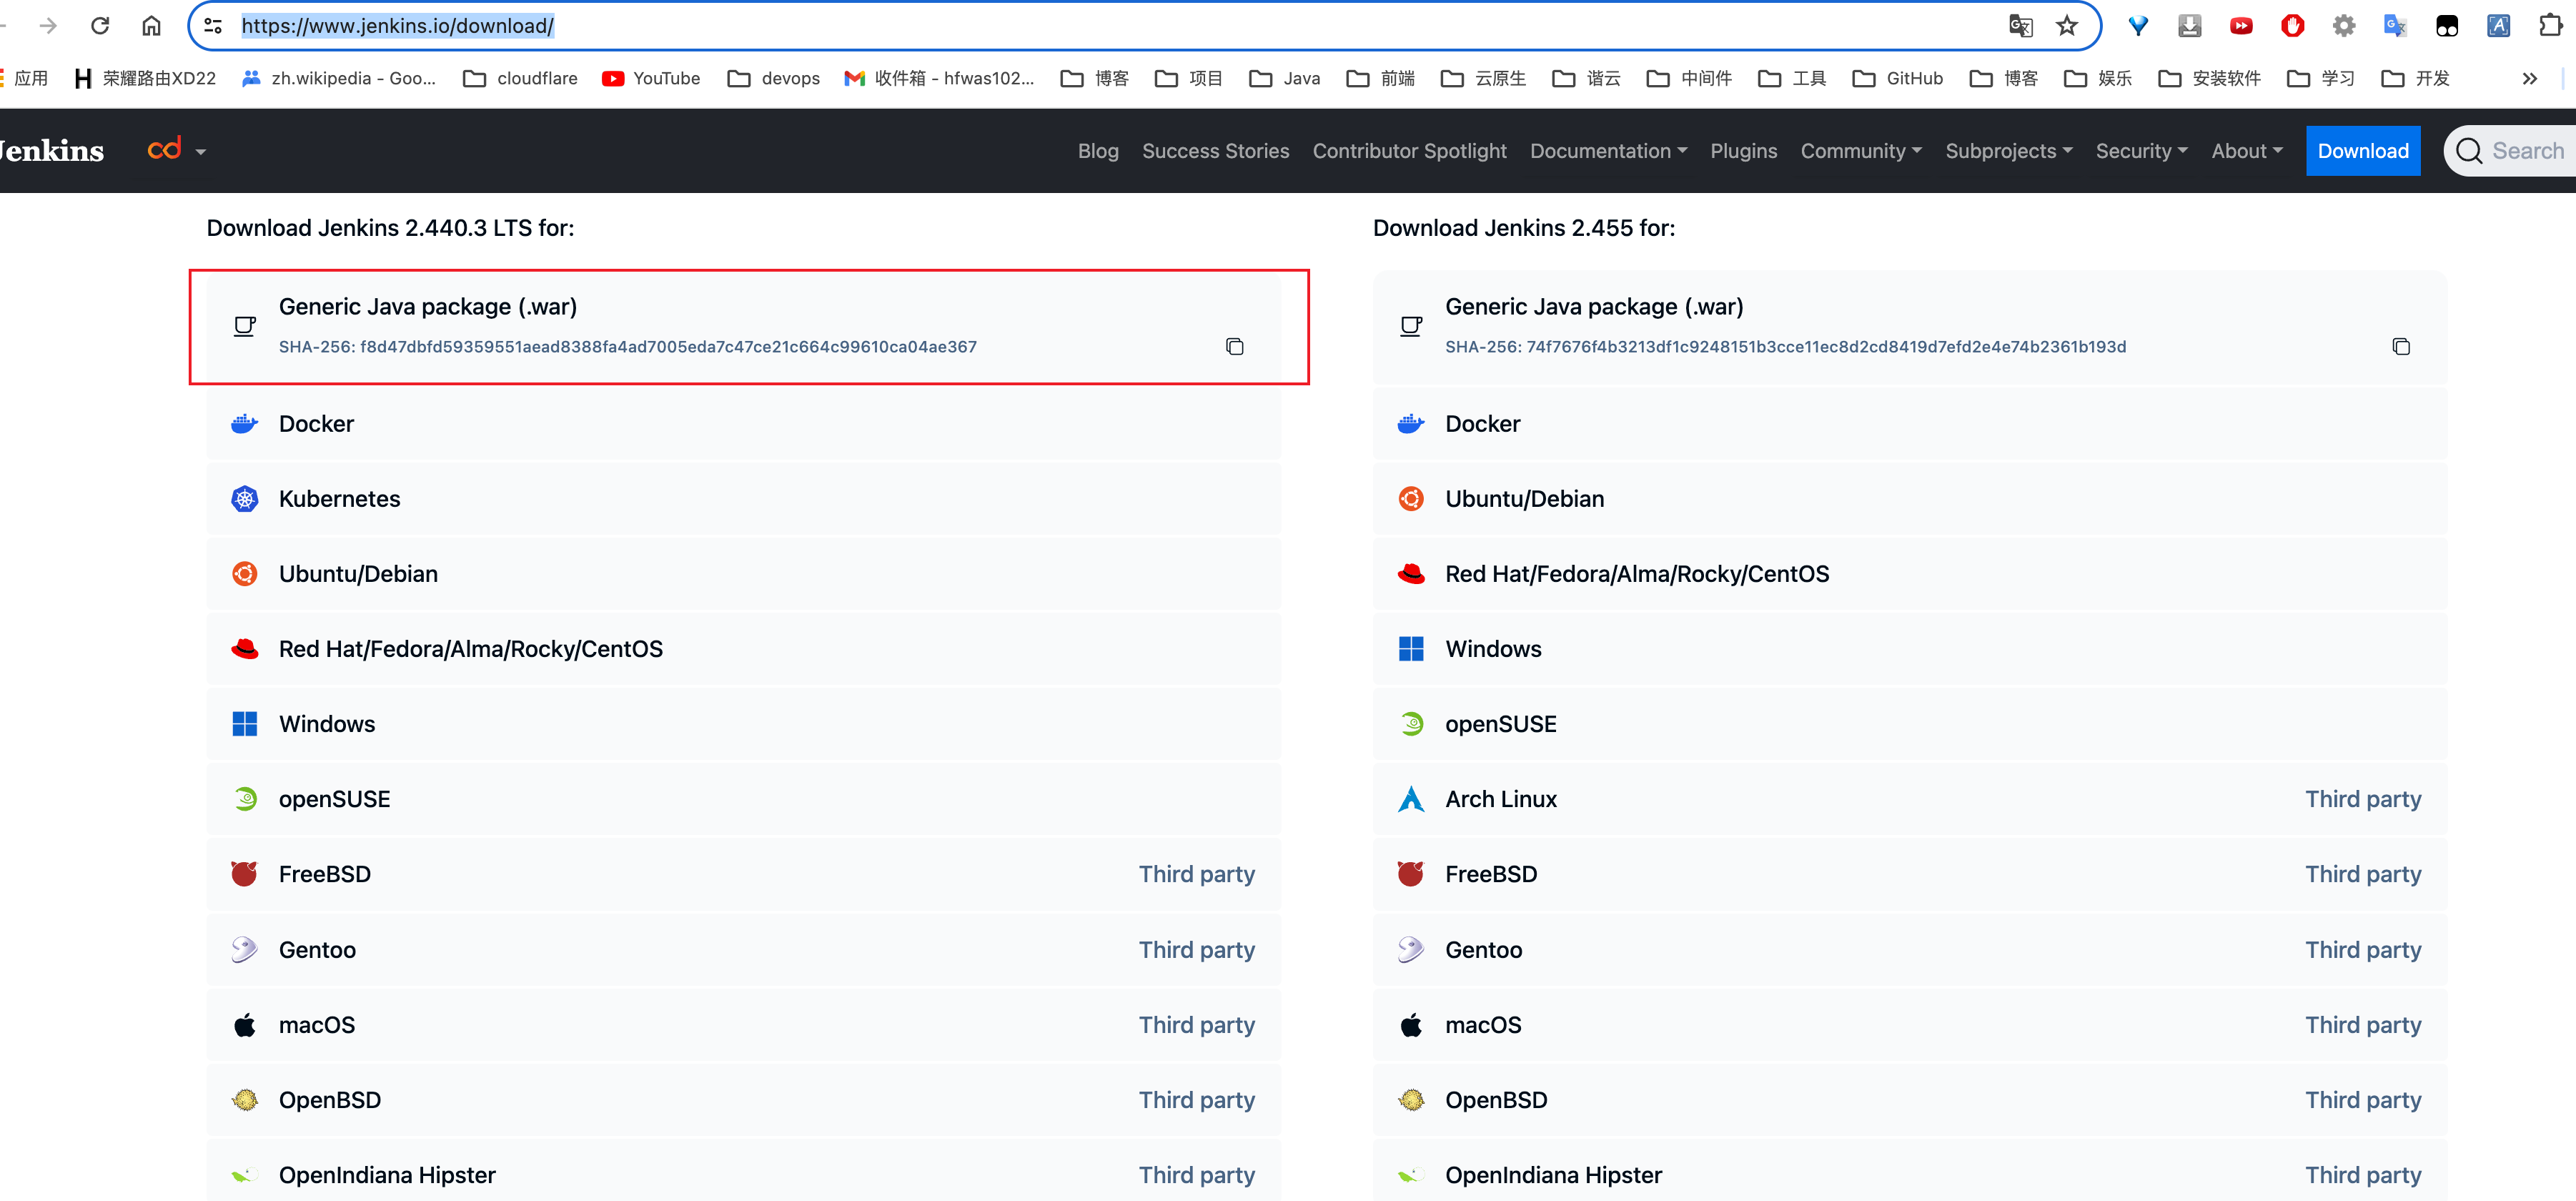
Task: Click the blue A extension icon
Action: pos(2498,26)
